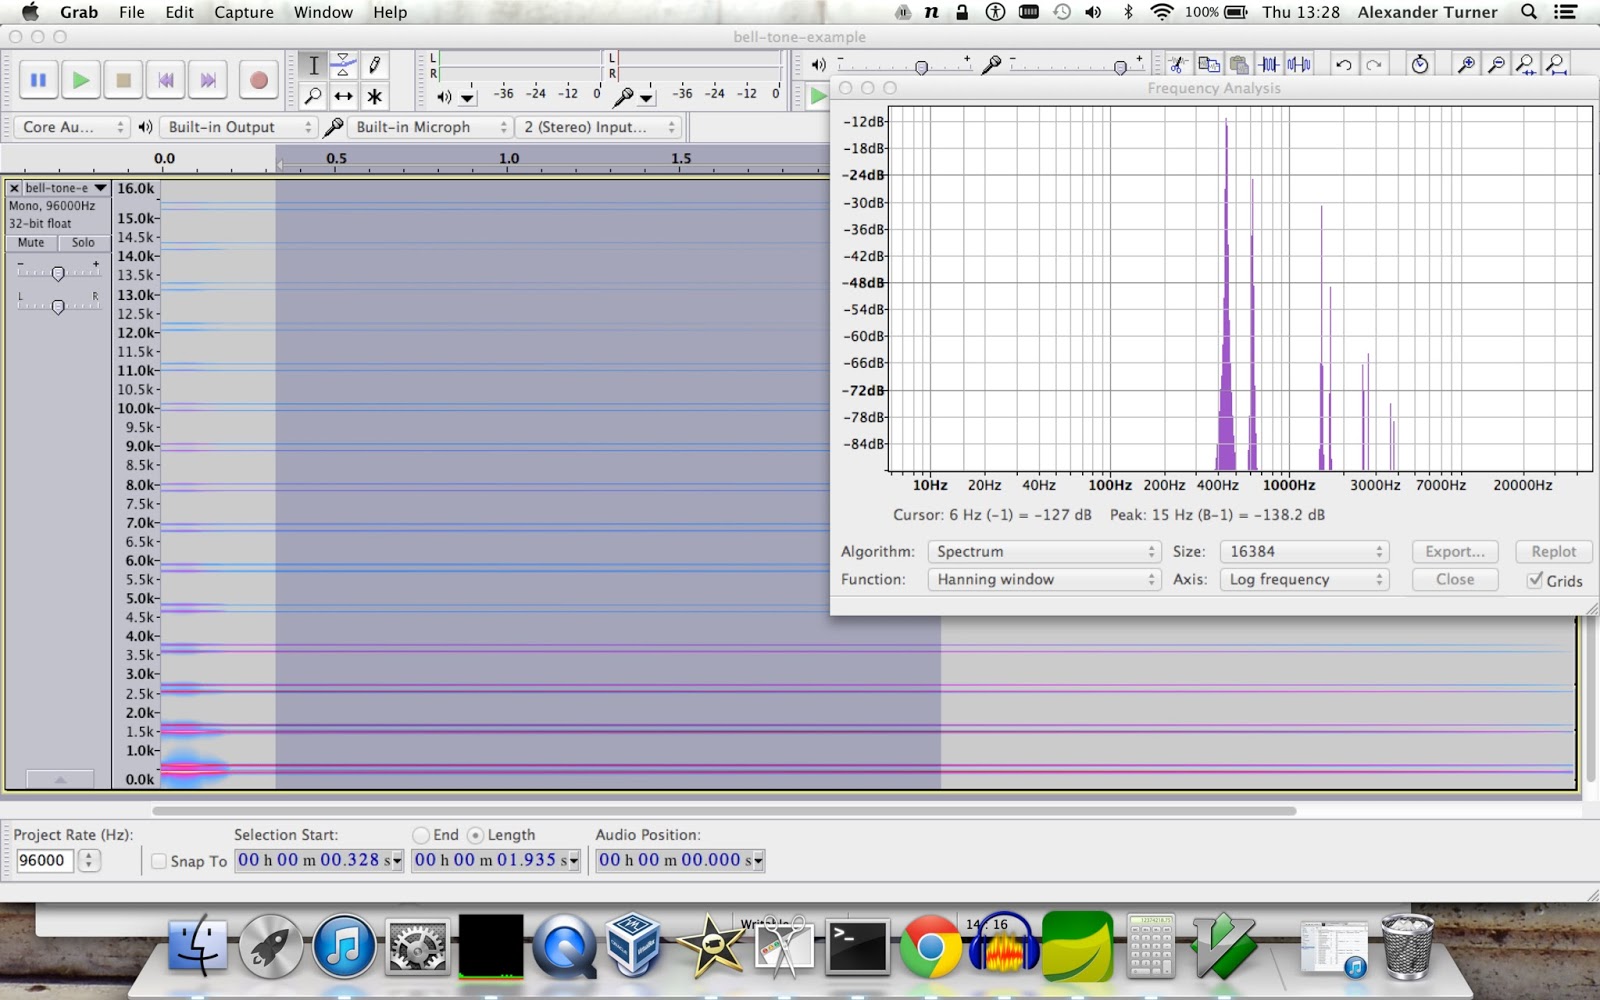
Task: Select the Envelope tool
Action: tap(343, 65)
